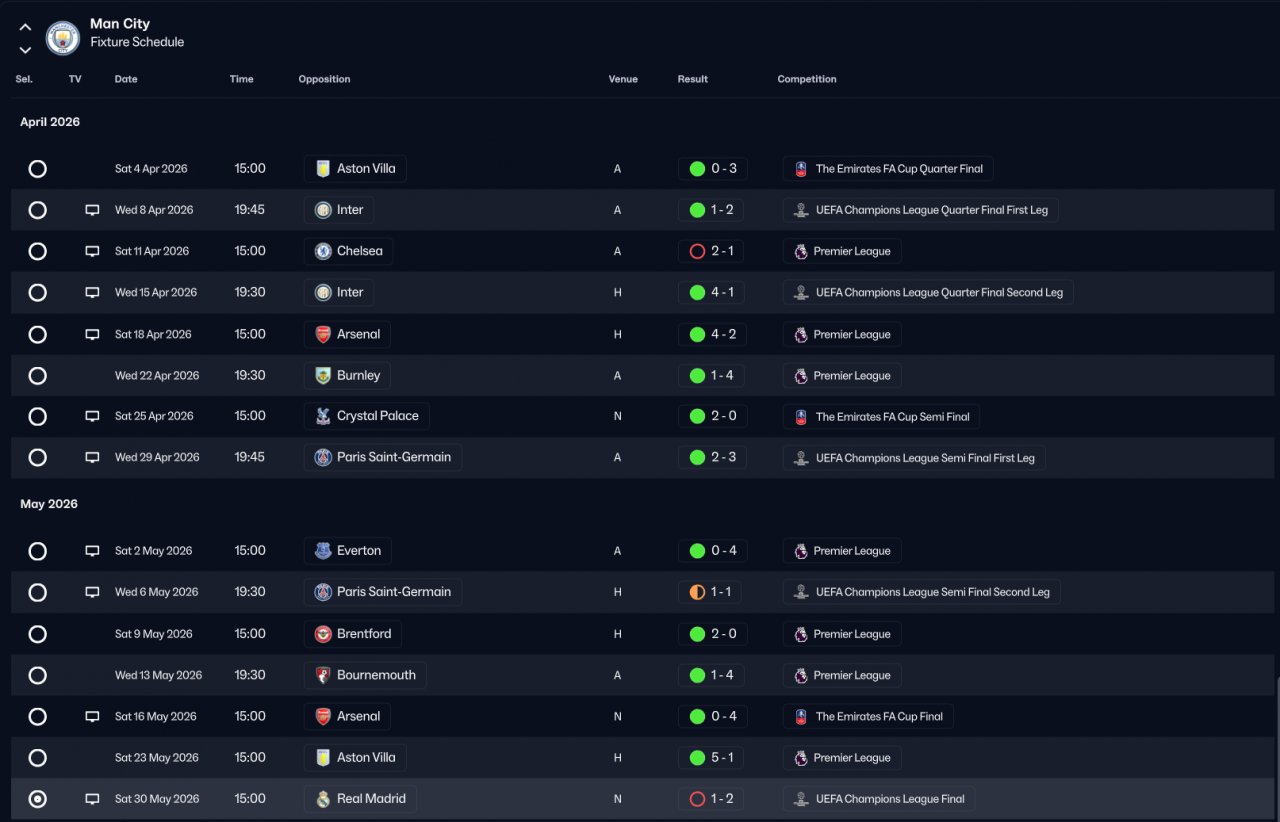Click the up chevron beside Man City

tap(25, 27)
